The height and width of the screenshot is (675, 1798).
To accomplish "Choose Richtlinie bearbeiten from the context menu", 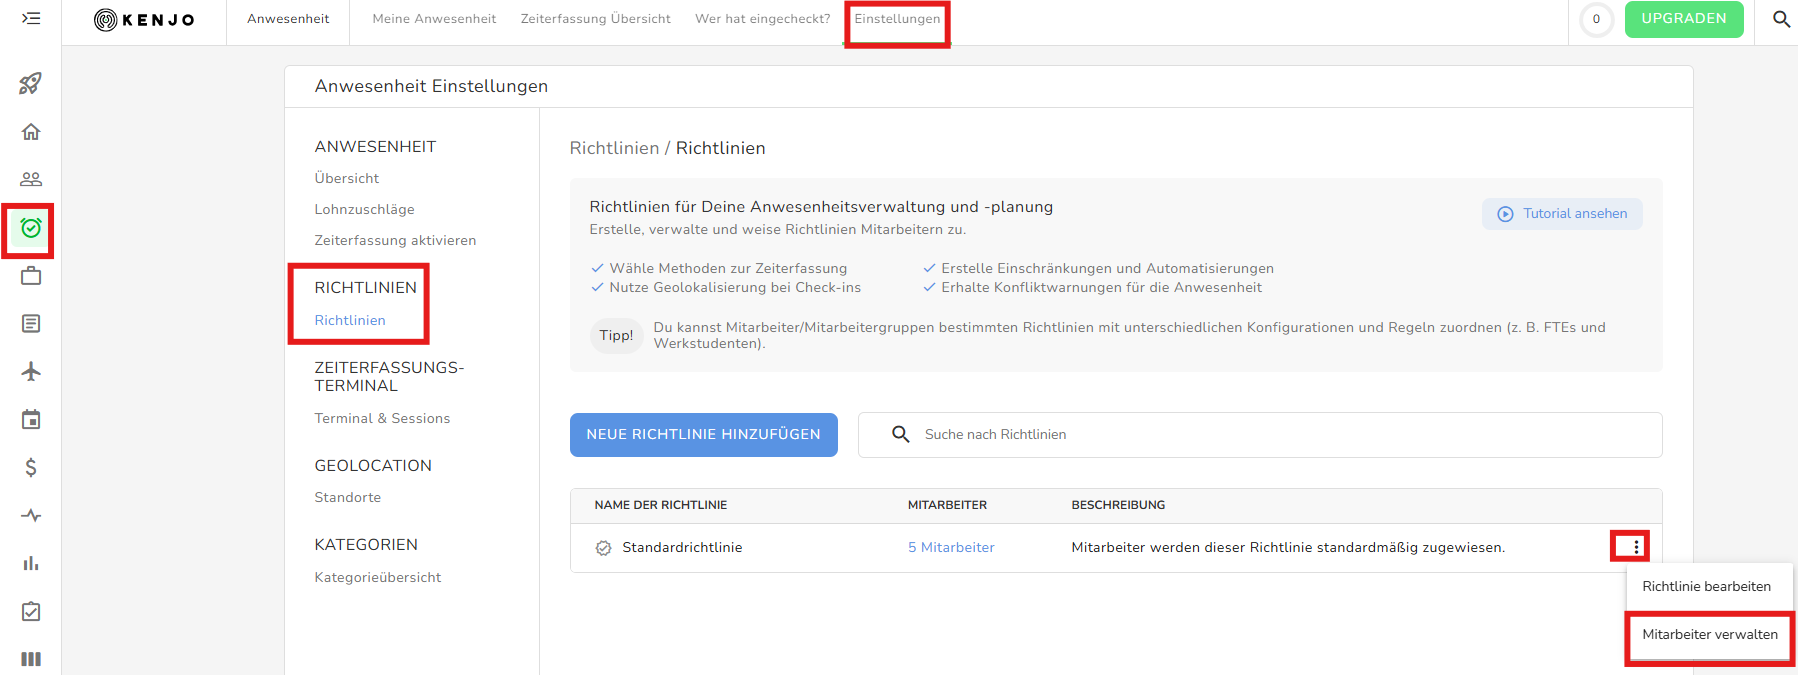I will [x=1706, y=587].
